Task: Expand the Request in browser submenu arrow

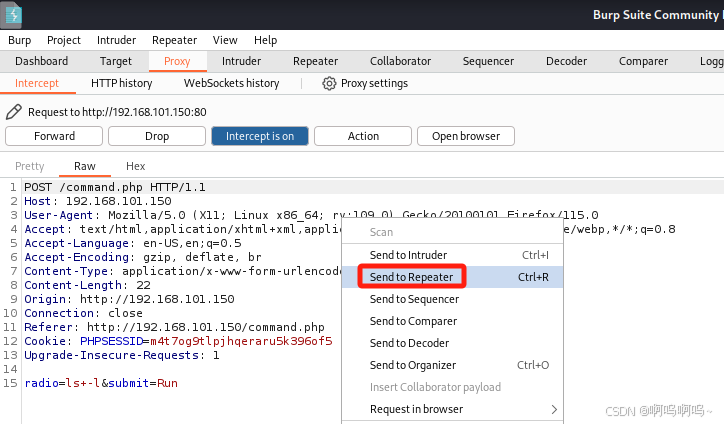Action: [554, 409]
